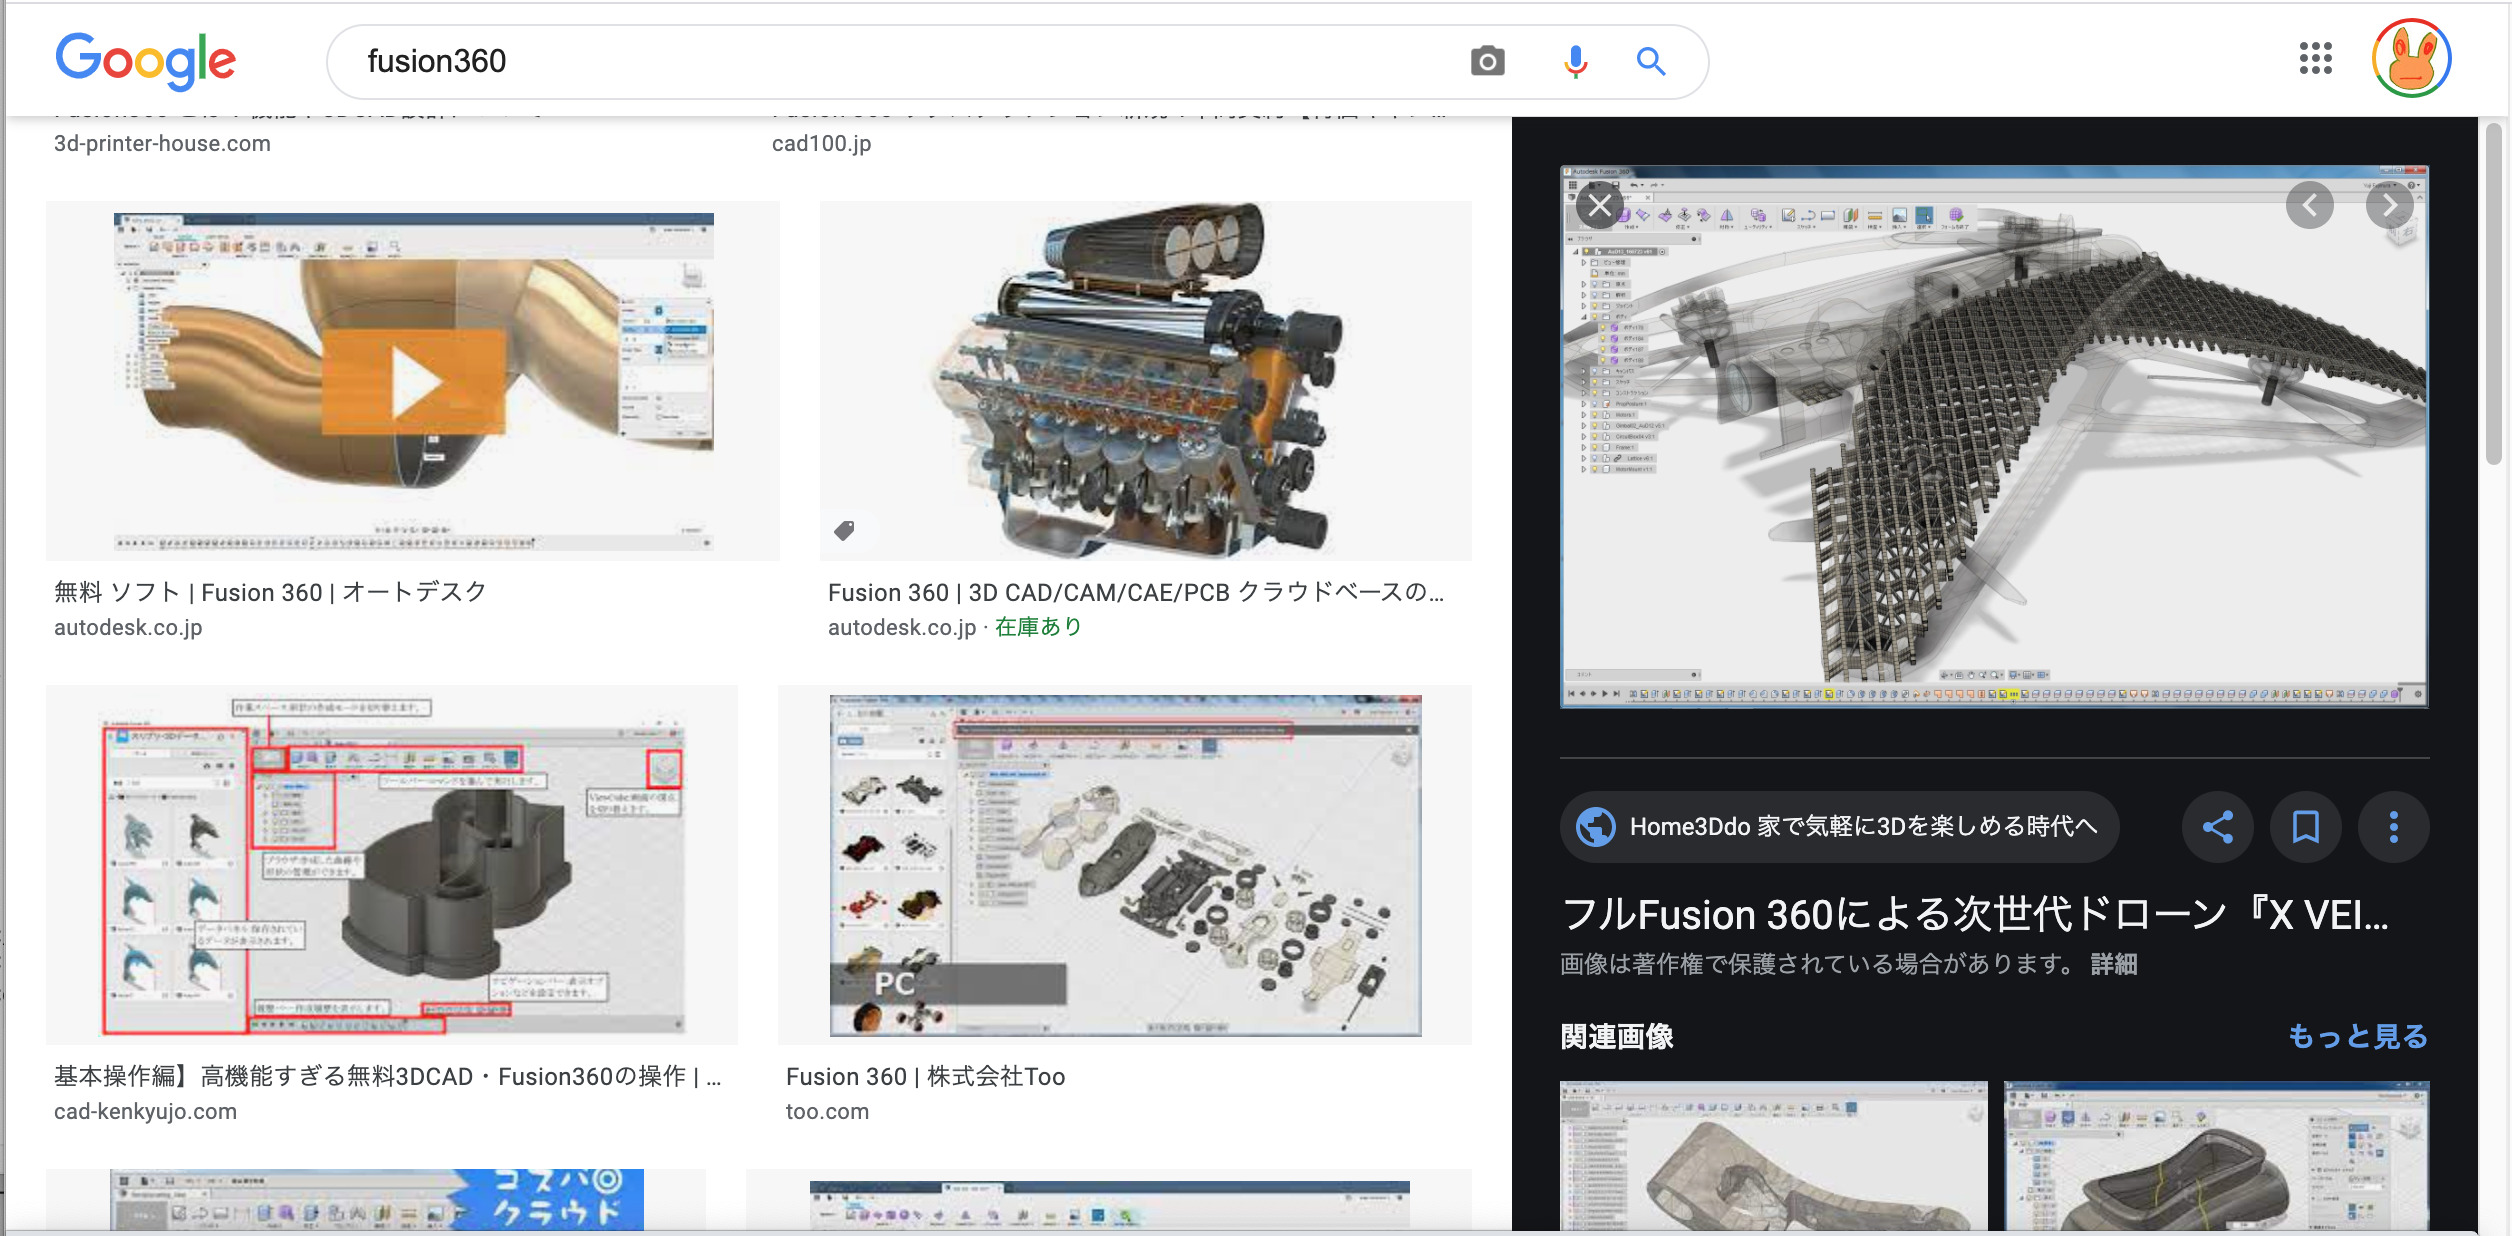Open the cad-kenkyujo annotated interface image

[392, 865]
